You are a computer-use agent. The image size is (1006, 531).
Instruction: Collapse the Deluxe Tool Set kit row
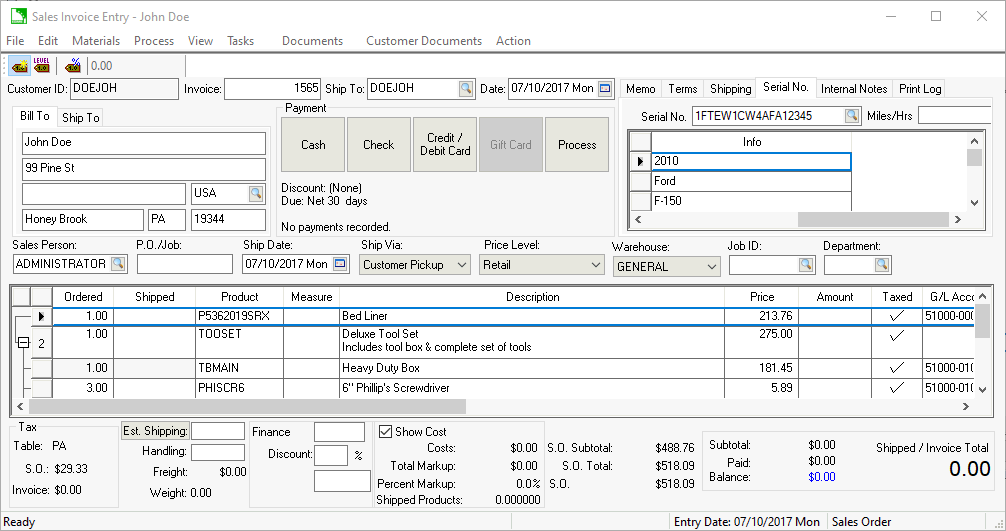coord(22,343)
